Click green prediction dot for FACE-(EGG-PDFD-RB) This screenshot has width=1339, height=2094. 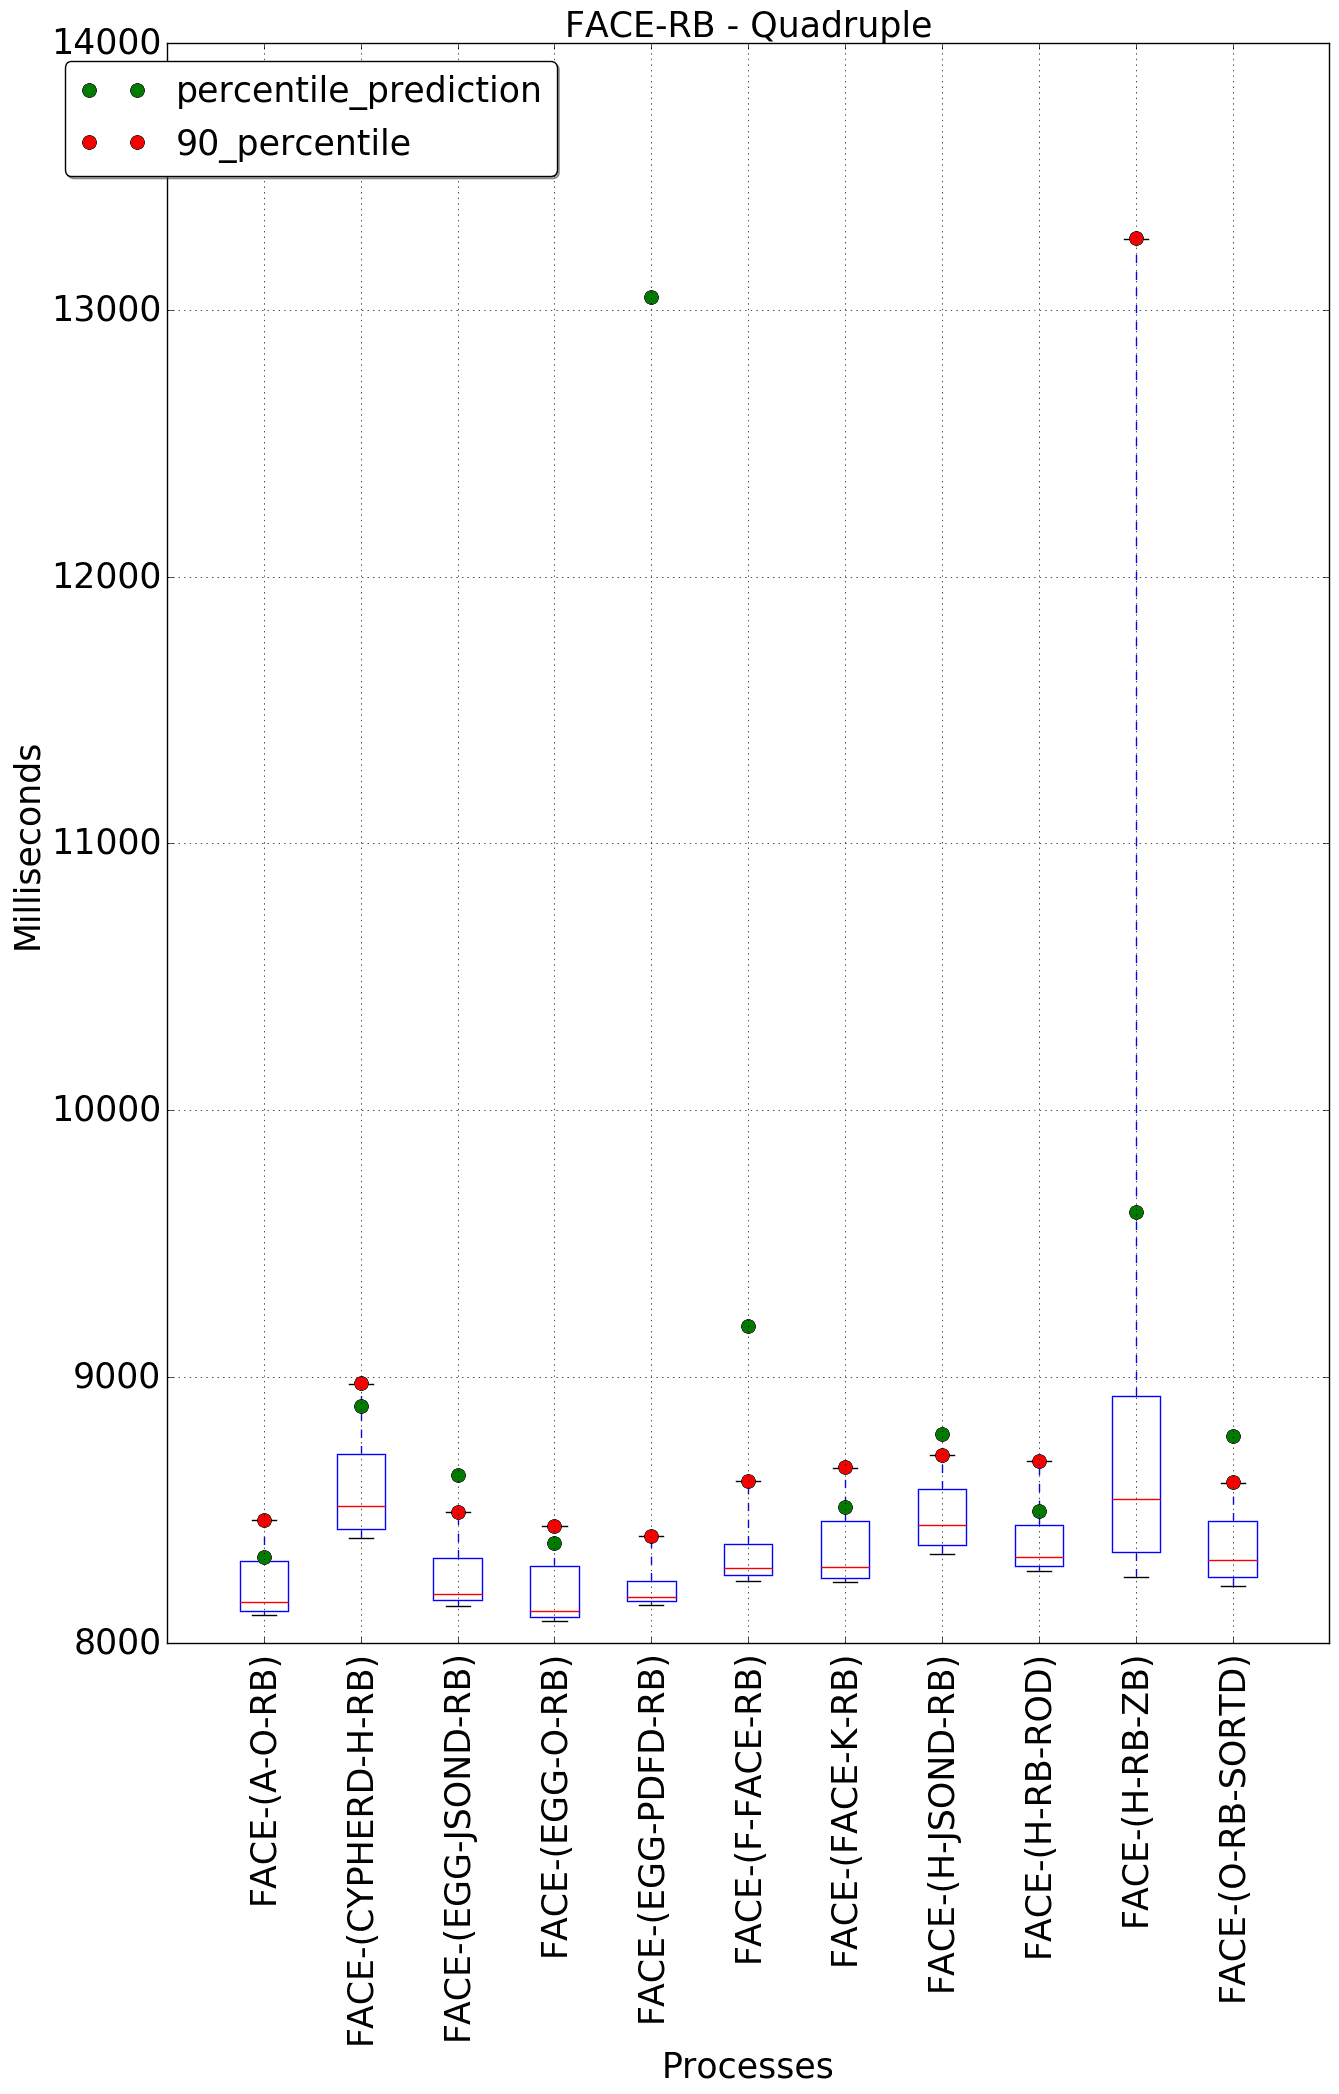(x=651, y=297)
